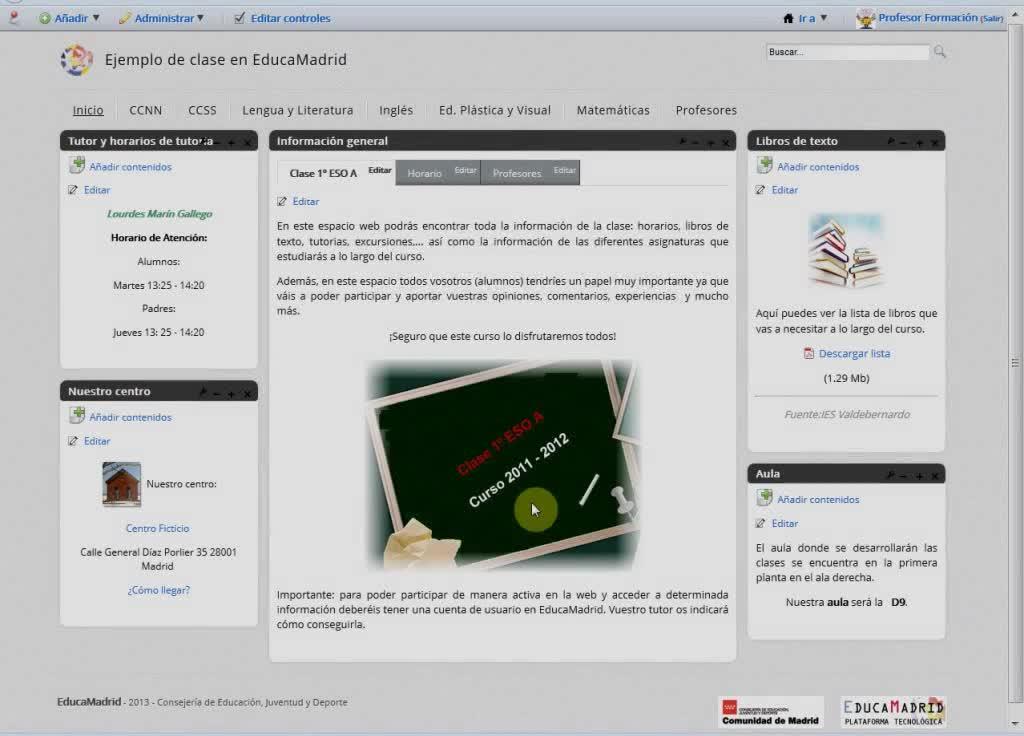Click Editar label on the Horario tab
Viewport: 1024px width, 736px height.
tap(466, 170)
